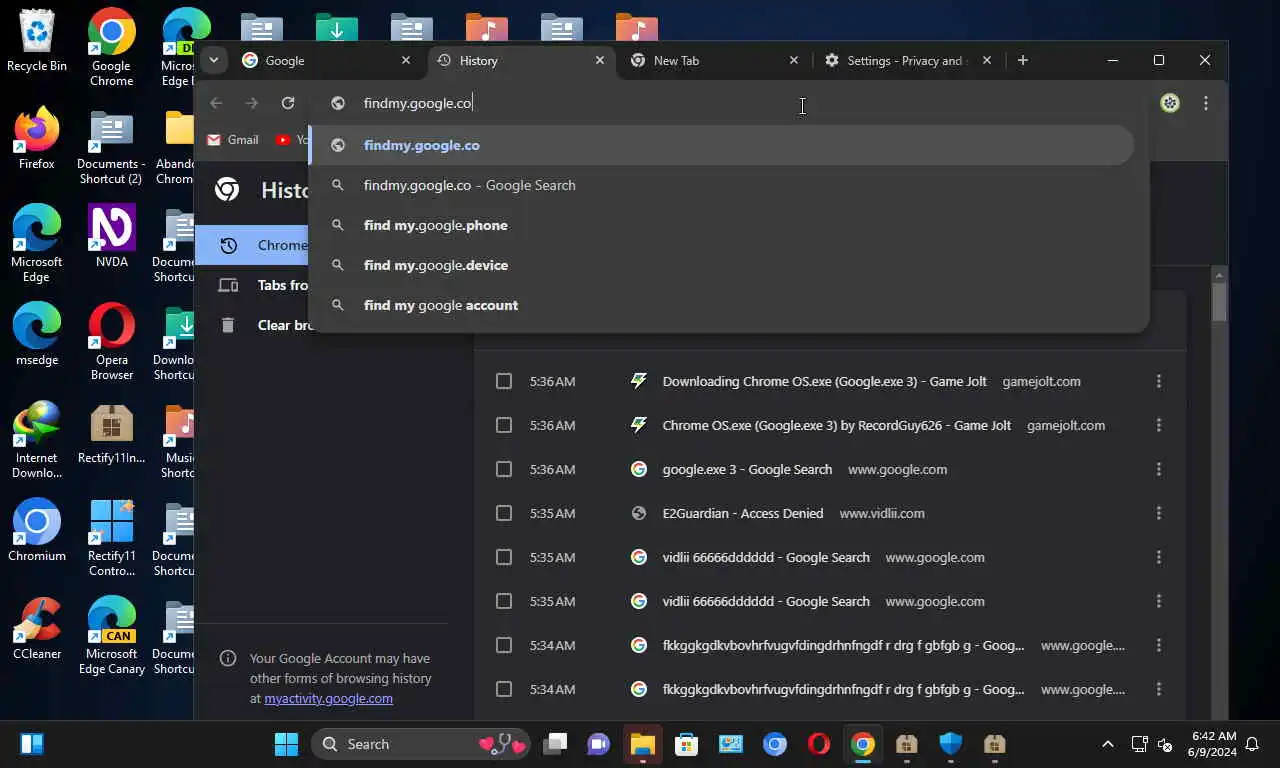Open Internet Download Manager desktop icon
1280x768 pixels.
37,440
